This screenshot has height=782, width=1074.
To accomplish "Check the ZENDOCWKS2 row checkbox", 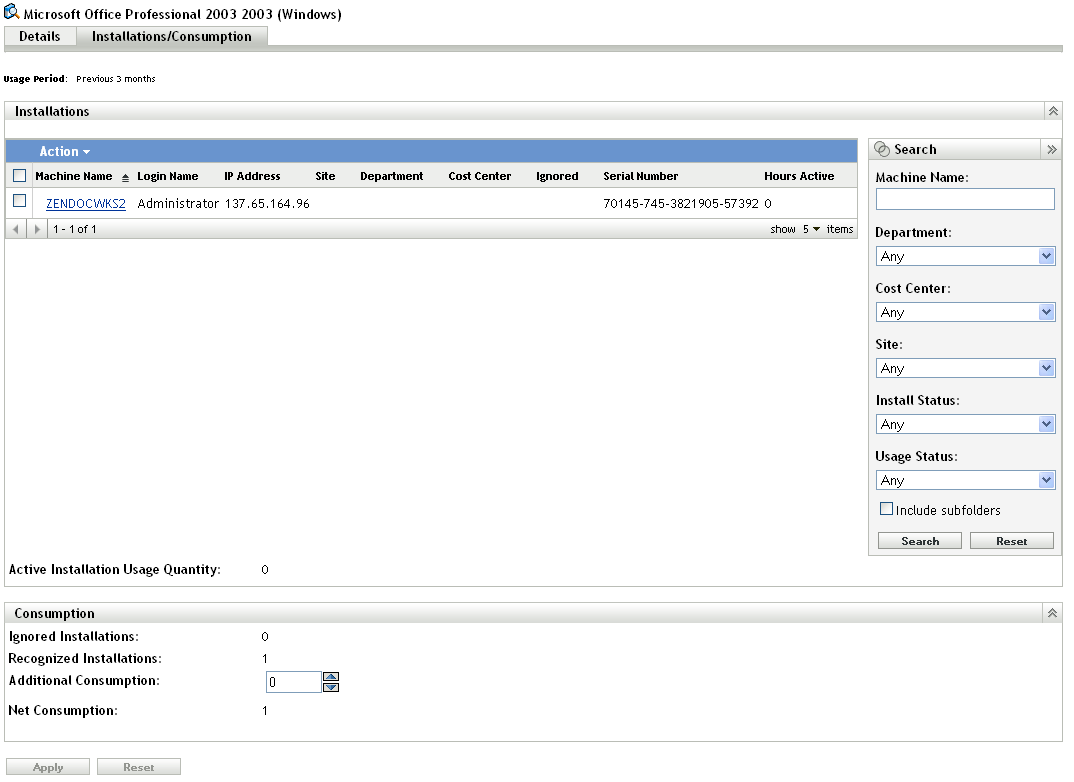I will (x=20, y=201).
